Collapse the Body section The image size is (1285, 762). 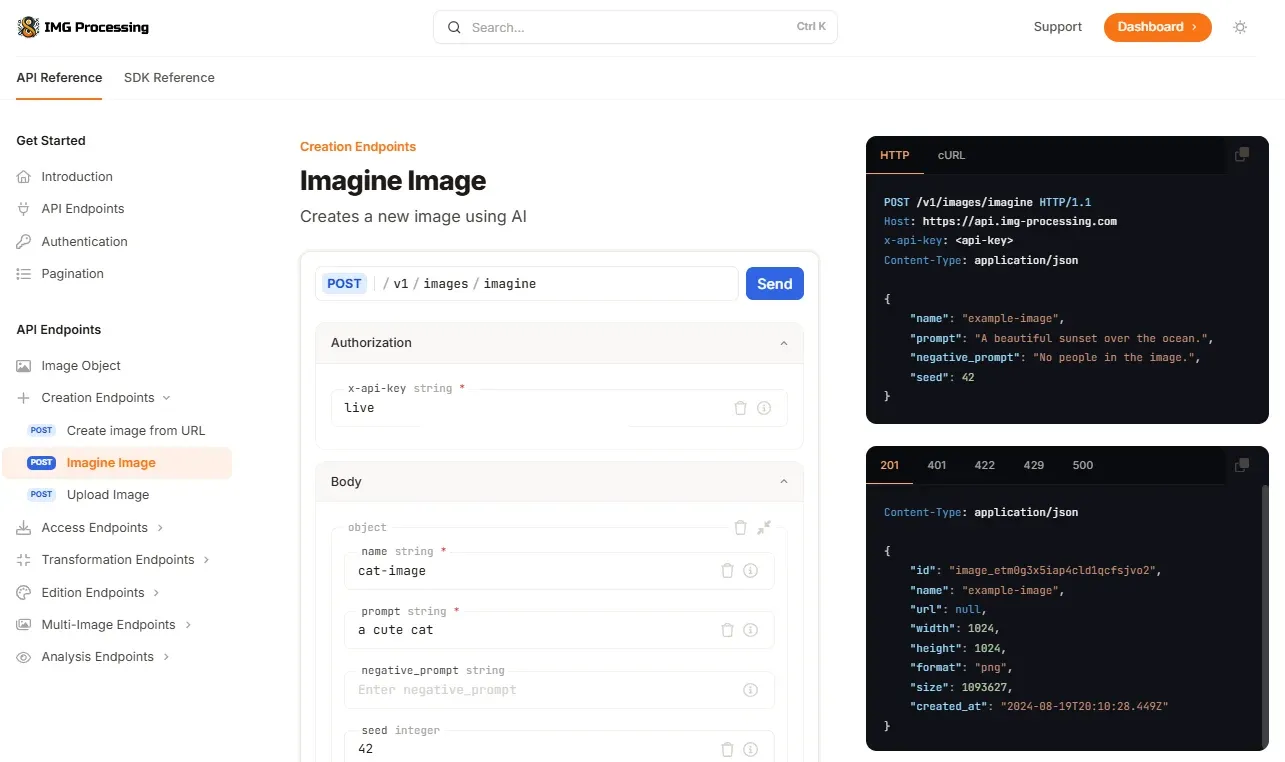783,482
